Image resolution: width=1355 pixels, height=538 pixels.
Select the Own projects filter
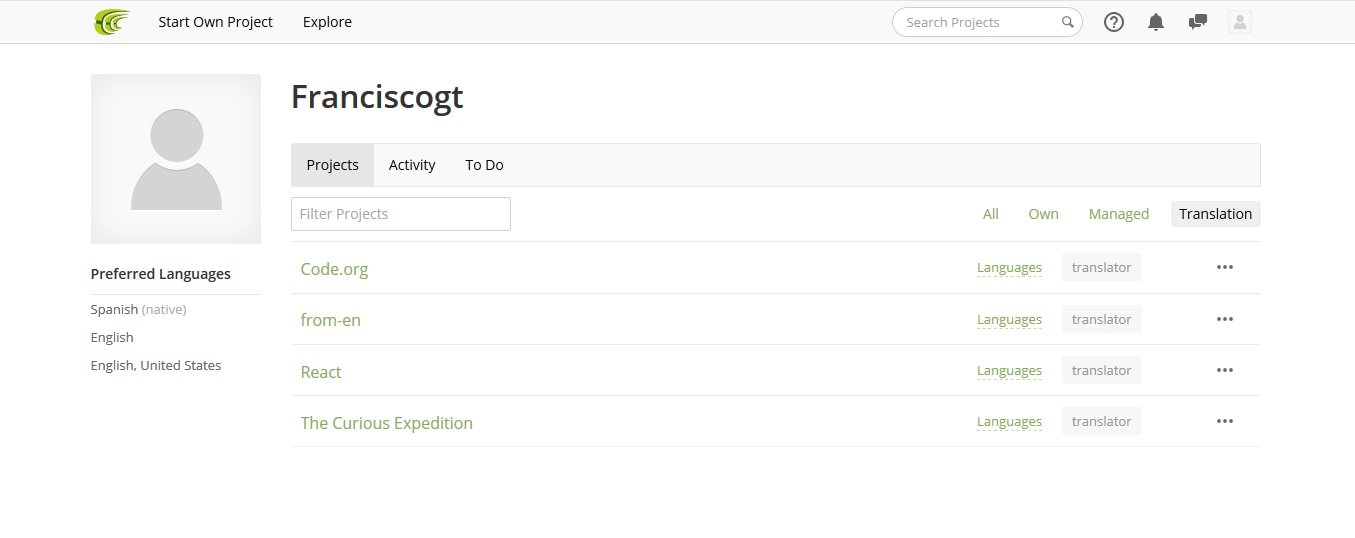pyautogui.click(x=1043, y=214)
